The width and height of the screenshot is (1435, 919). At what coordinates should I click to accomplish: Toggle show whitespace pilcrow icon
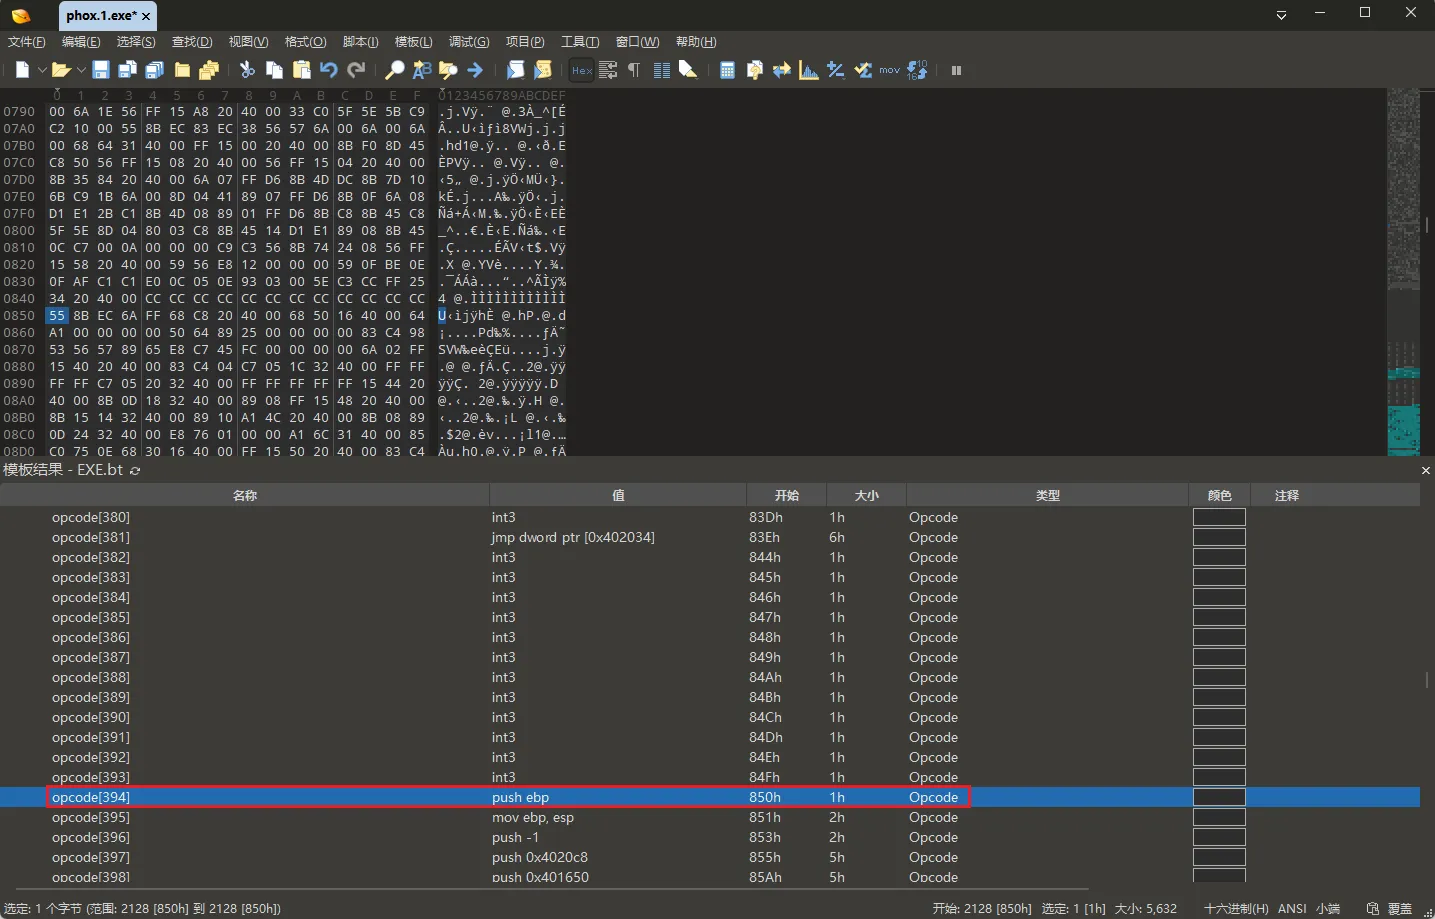(x=634, y=70)
